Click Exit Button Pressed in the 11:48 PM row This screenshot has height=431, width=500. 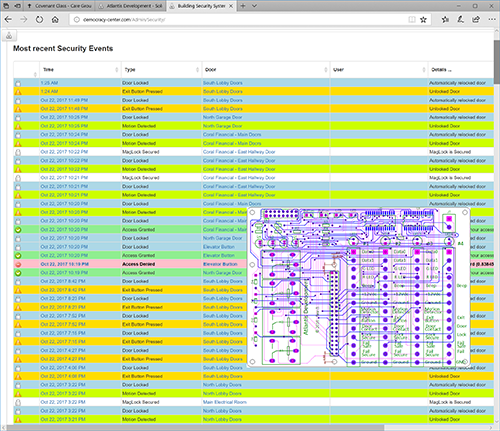click(x=142, y=109)
